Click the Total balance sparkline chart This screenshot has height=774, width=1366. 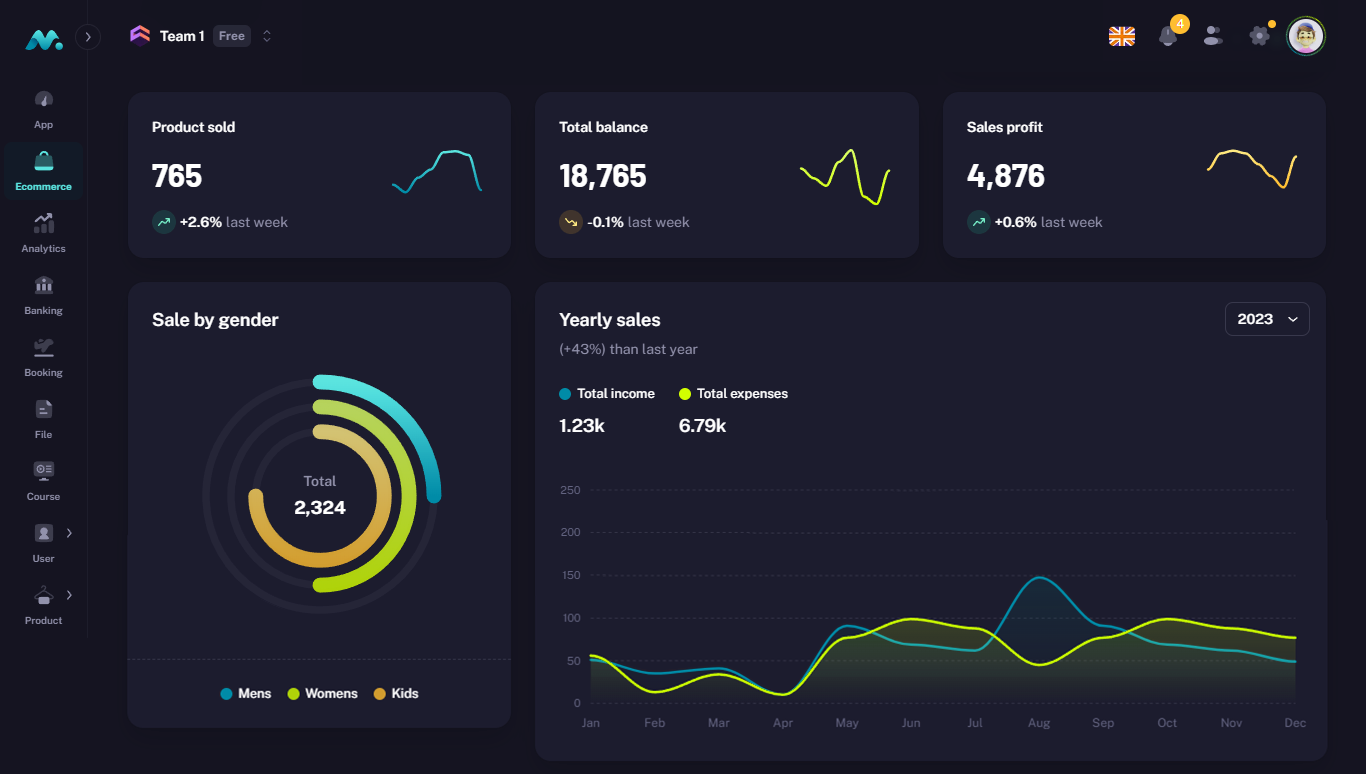pos(845,177)
